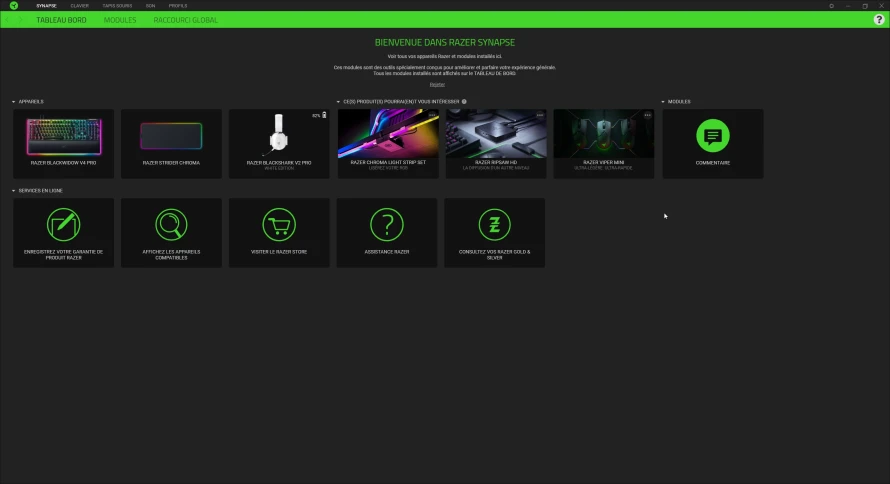Open the Profils tab
This screenshot has height=484, width=890.
point(178,6)
